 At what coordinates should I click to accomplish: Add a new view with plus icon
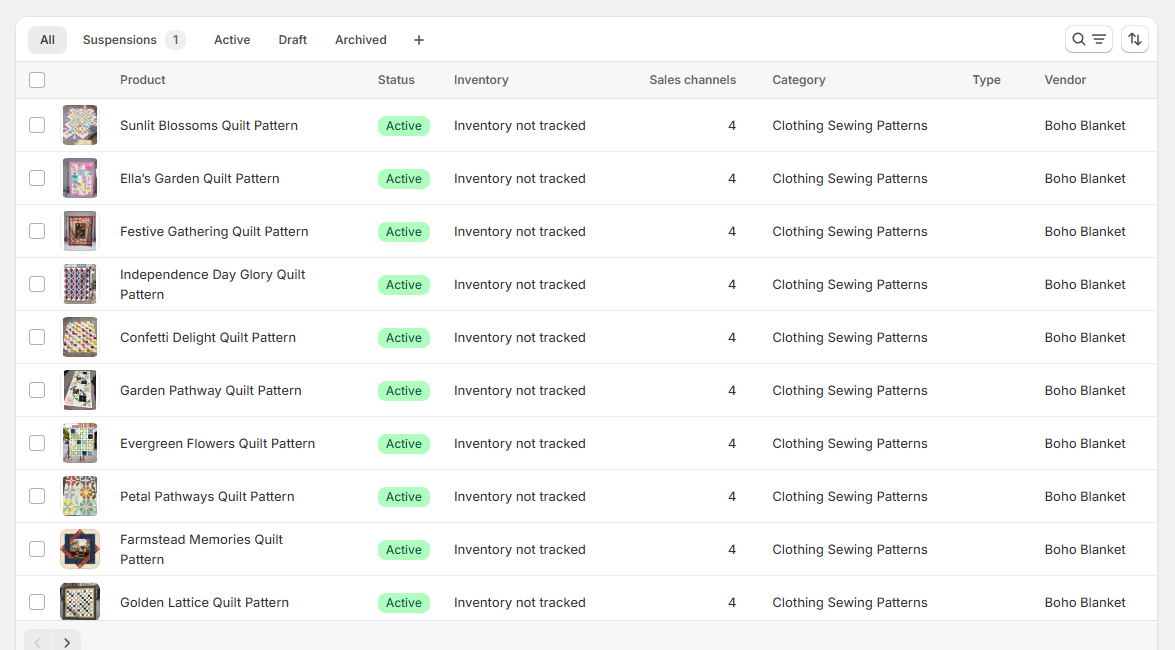point(419,40)
